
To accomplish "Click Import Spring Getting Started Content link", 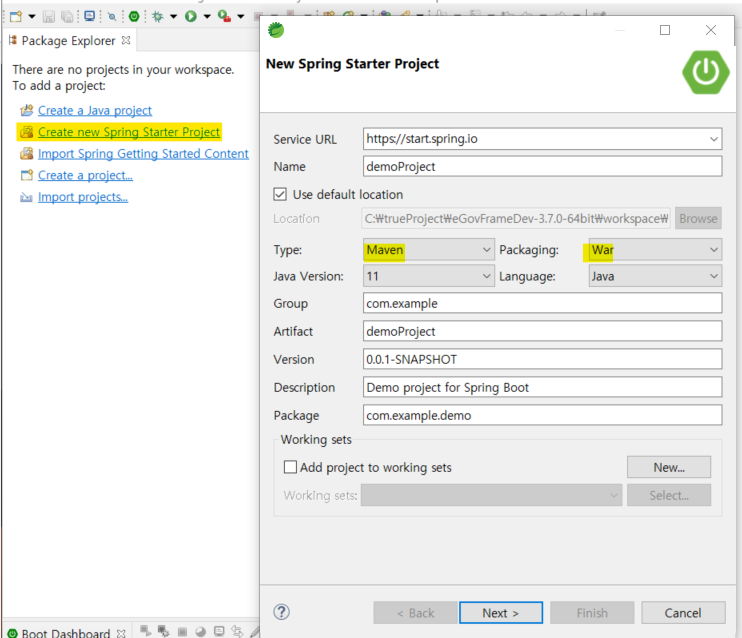I will point(143,154).
